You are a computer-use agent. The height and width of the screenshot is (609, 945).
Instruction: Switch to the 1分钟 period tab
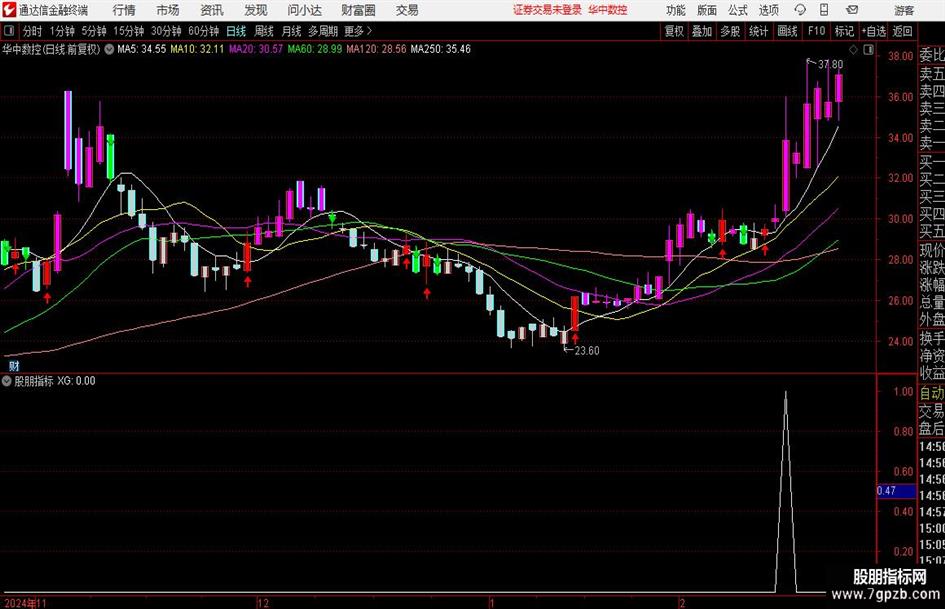[61, 31]
